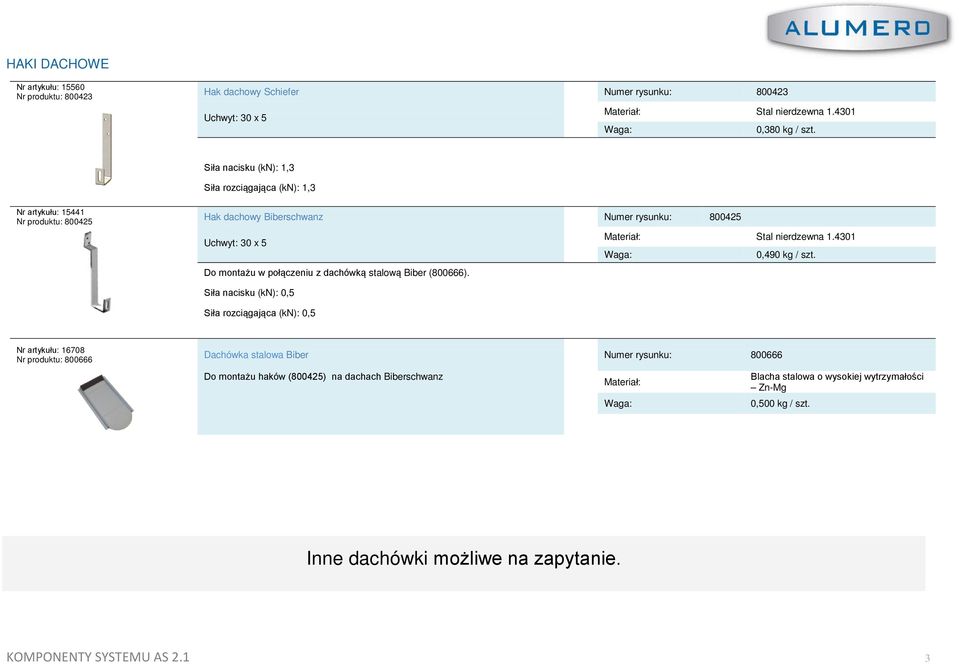This screenshot has height=664, width=959.
Task: Click Siła rozciągająca (kN): 1,3
Action: click(x=259, y=188)
